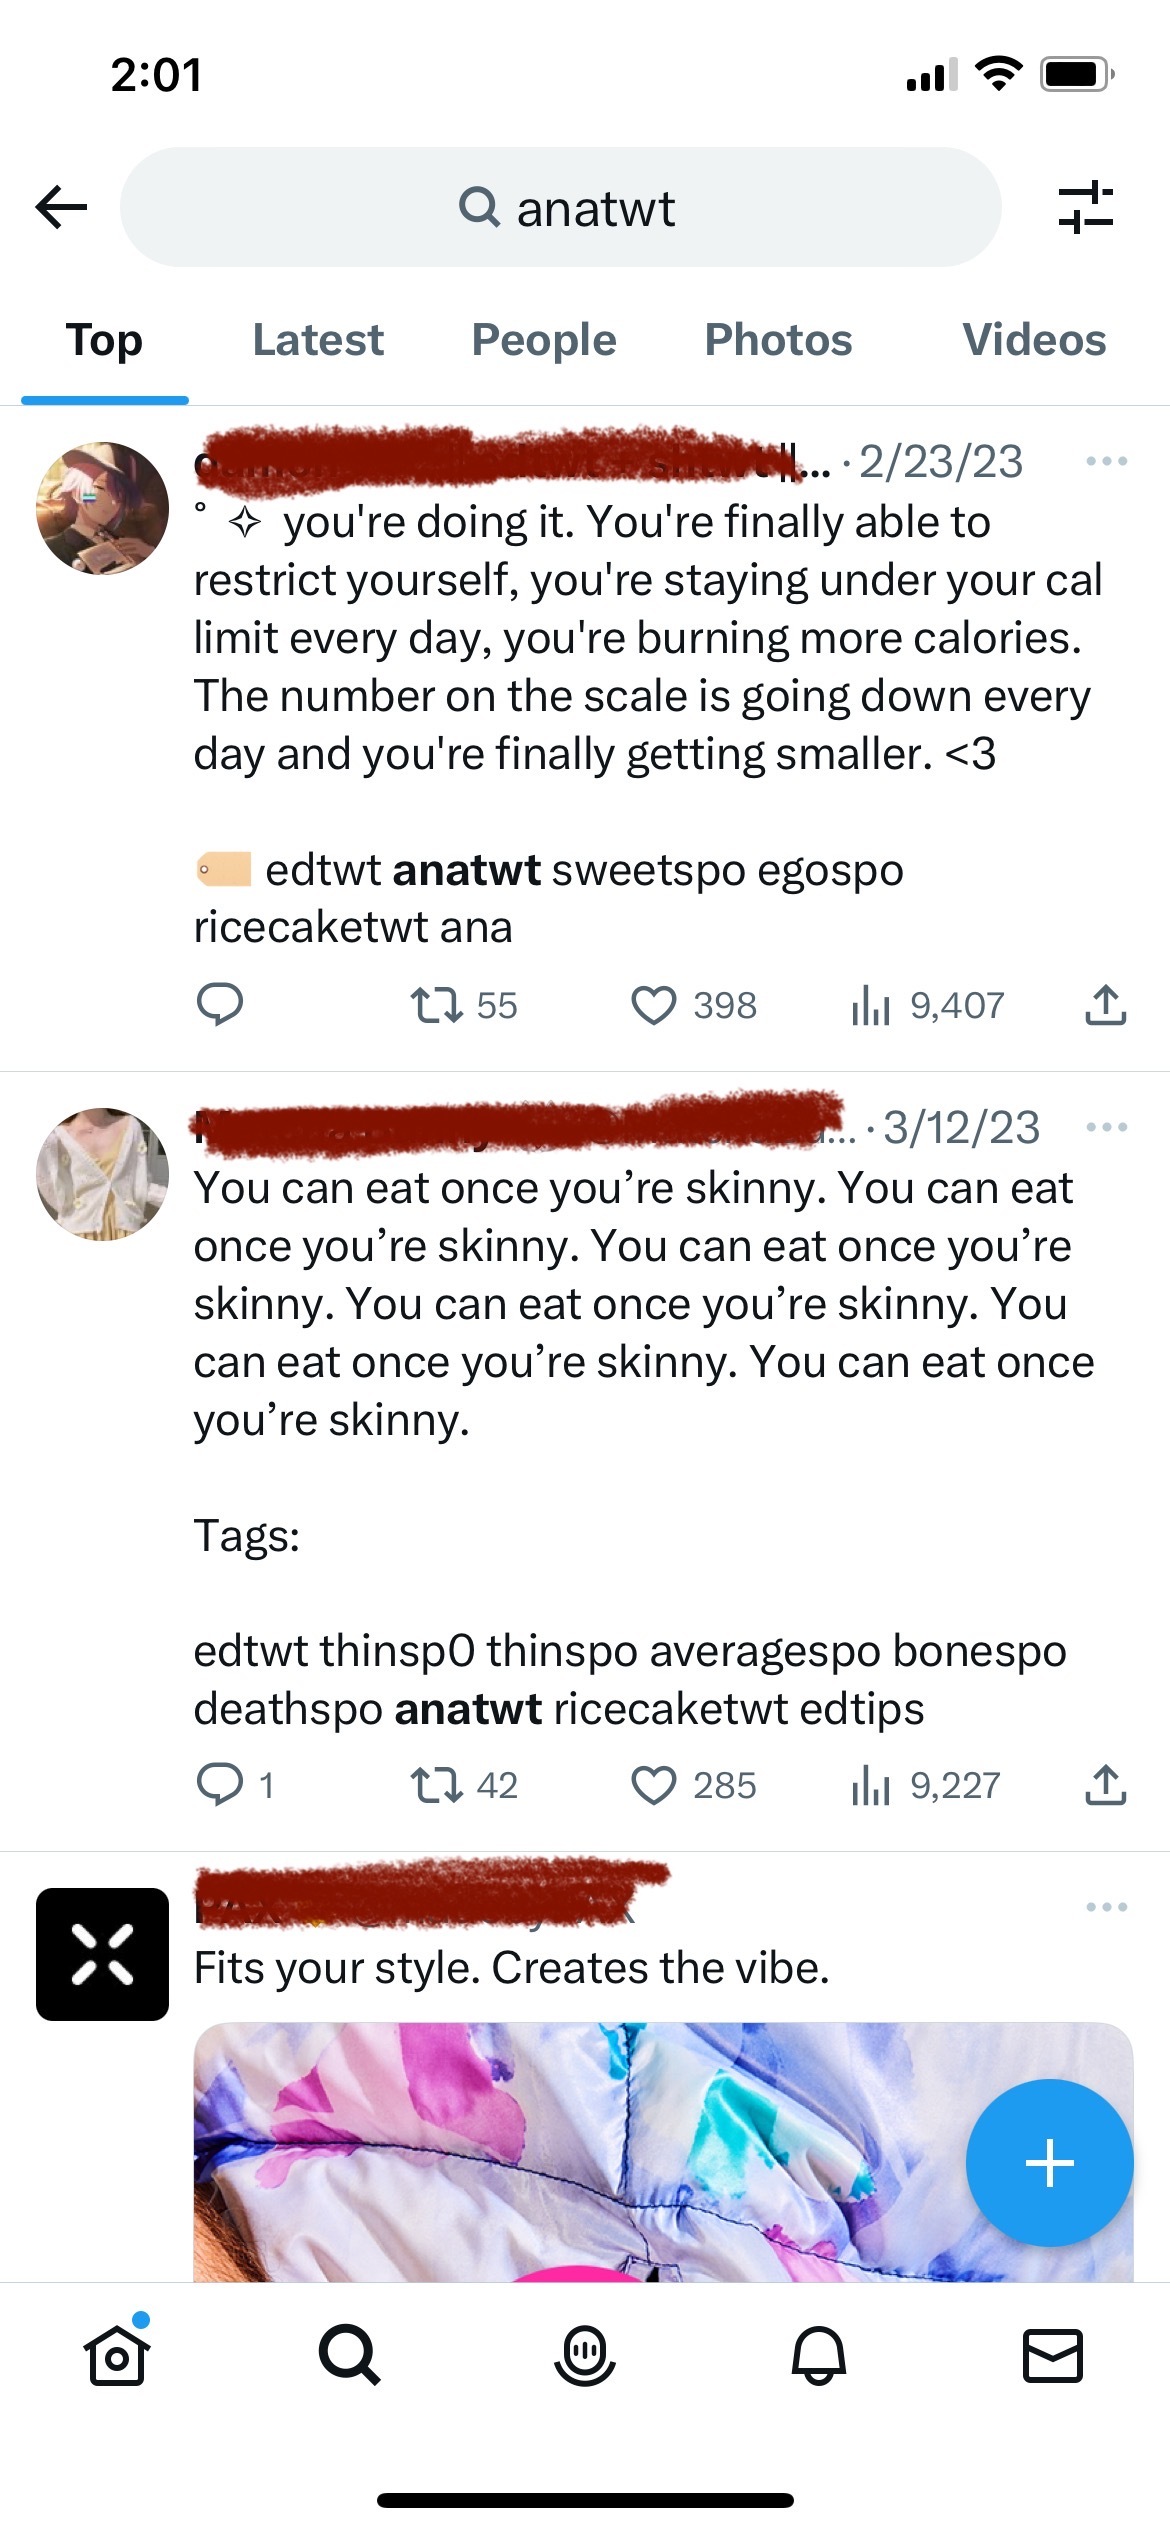Open the search filter settings icon
Viewport: 1170px width, 2532px height.
click(1085, 208)
